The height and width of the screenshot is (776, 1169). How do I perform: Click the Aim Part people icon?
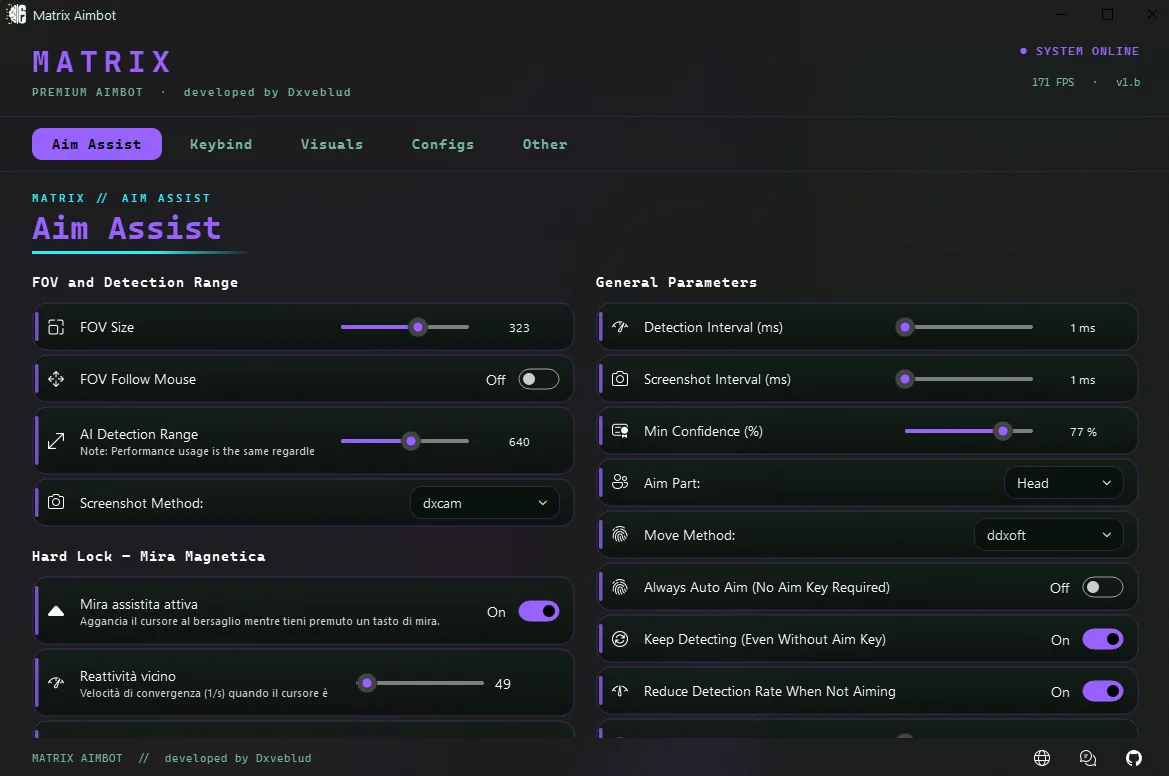tap(620, 482)
